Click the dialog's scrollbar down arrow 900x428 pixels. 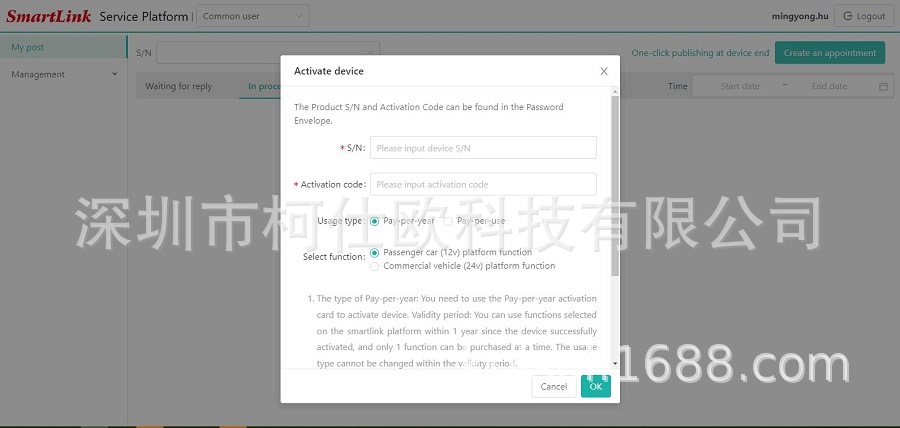(x=615, y=363)
